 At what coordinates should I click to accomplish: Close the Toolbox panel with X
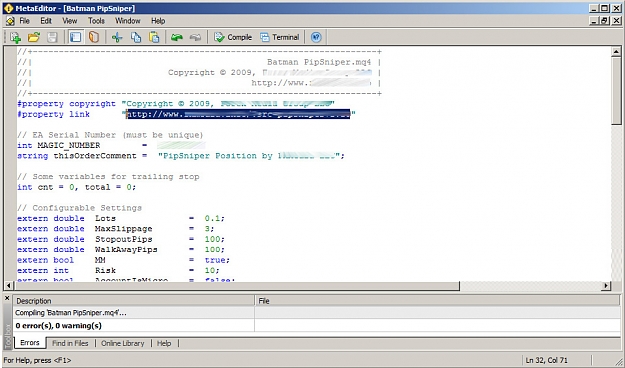[7, 298]
